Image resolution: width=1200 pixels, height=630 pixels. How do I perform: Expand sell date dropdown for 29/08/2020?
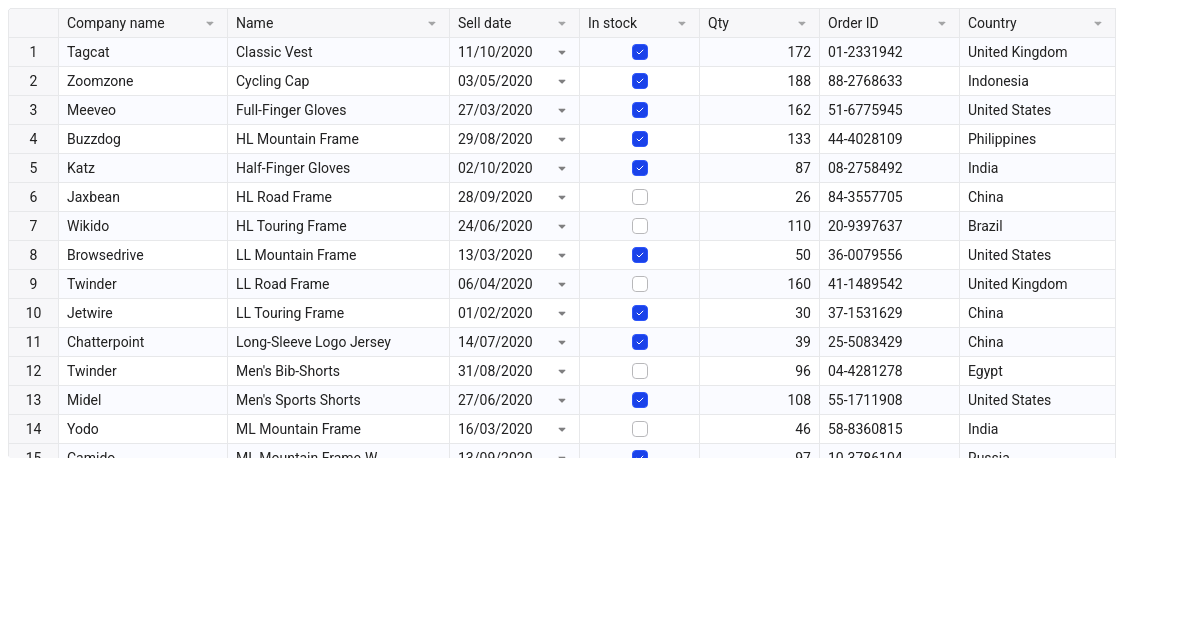pos(562,140)
